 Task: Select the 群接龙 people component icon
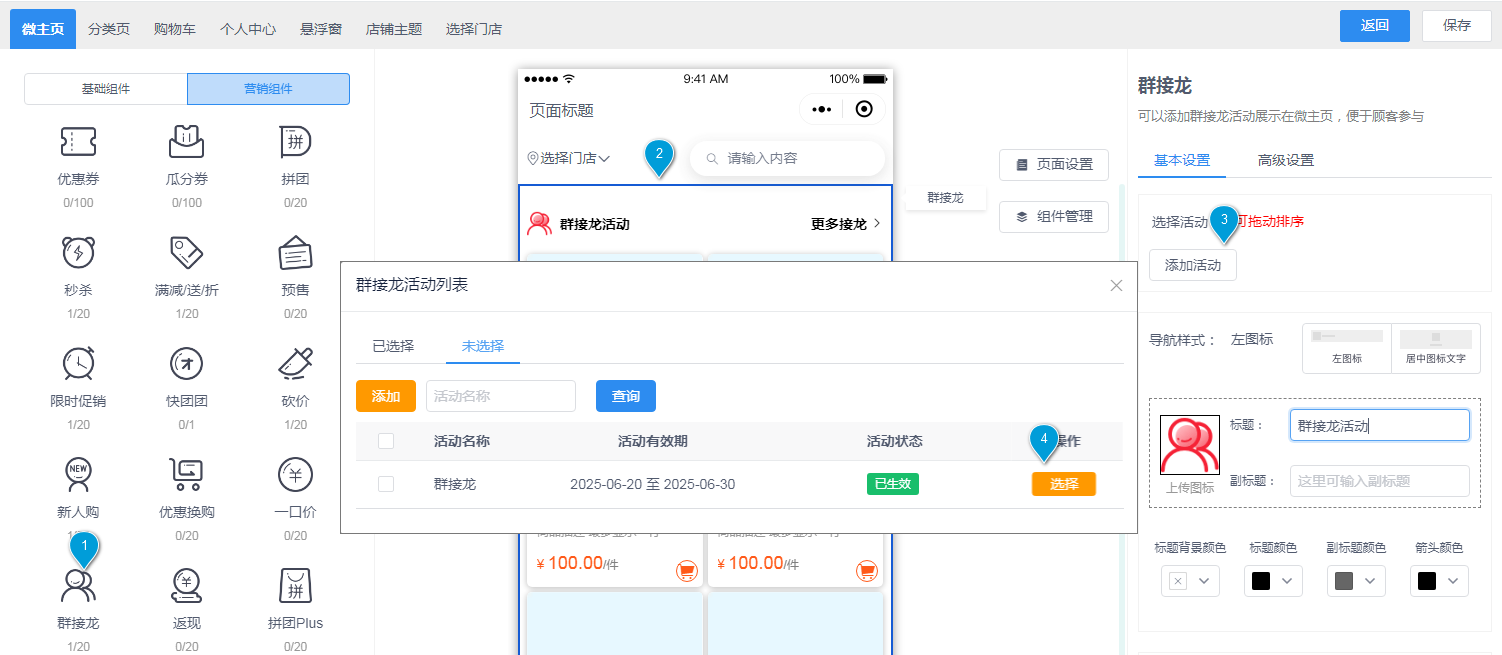tap(78, 585)
